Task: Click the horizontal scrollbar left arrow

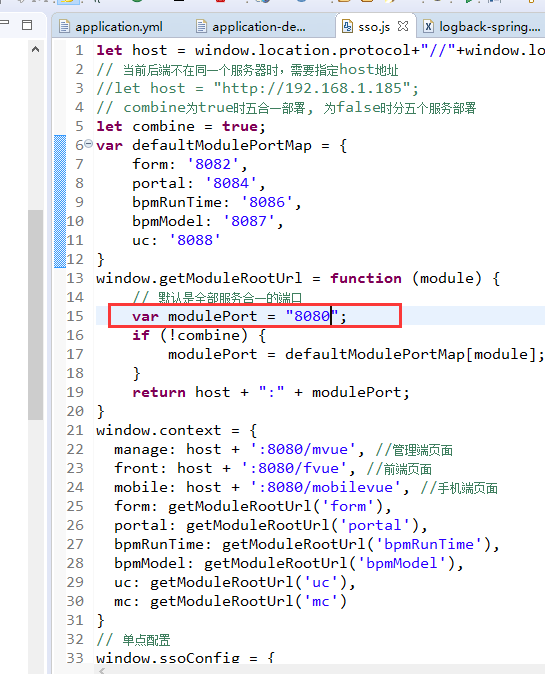Action: [102, 670]
